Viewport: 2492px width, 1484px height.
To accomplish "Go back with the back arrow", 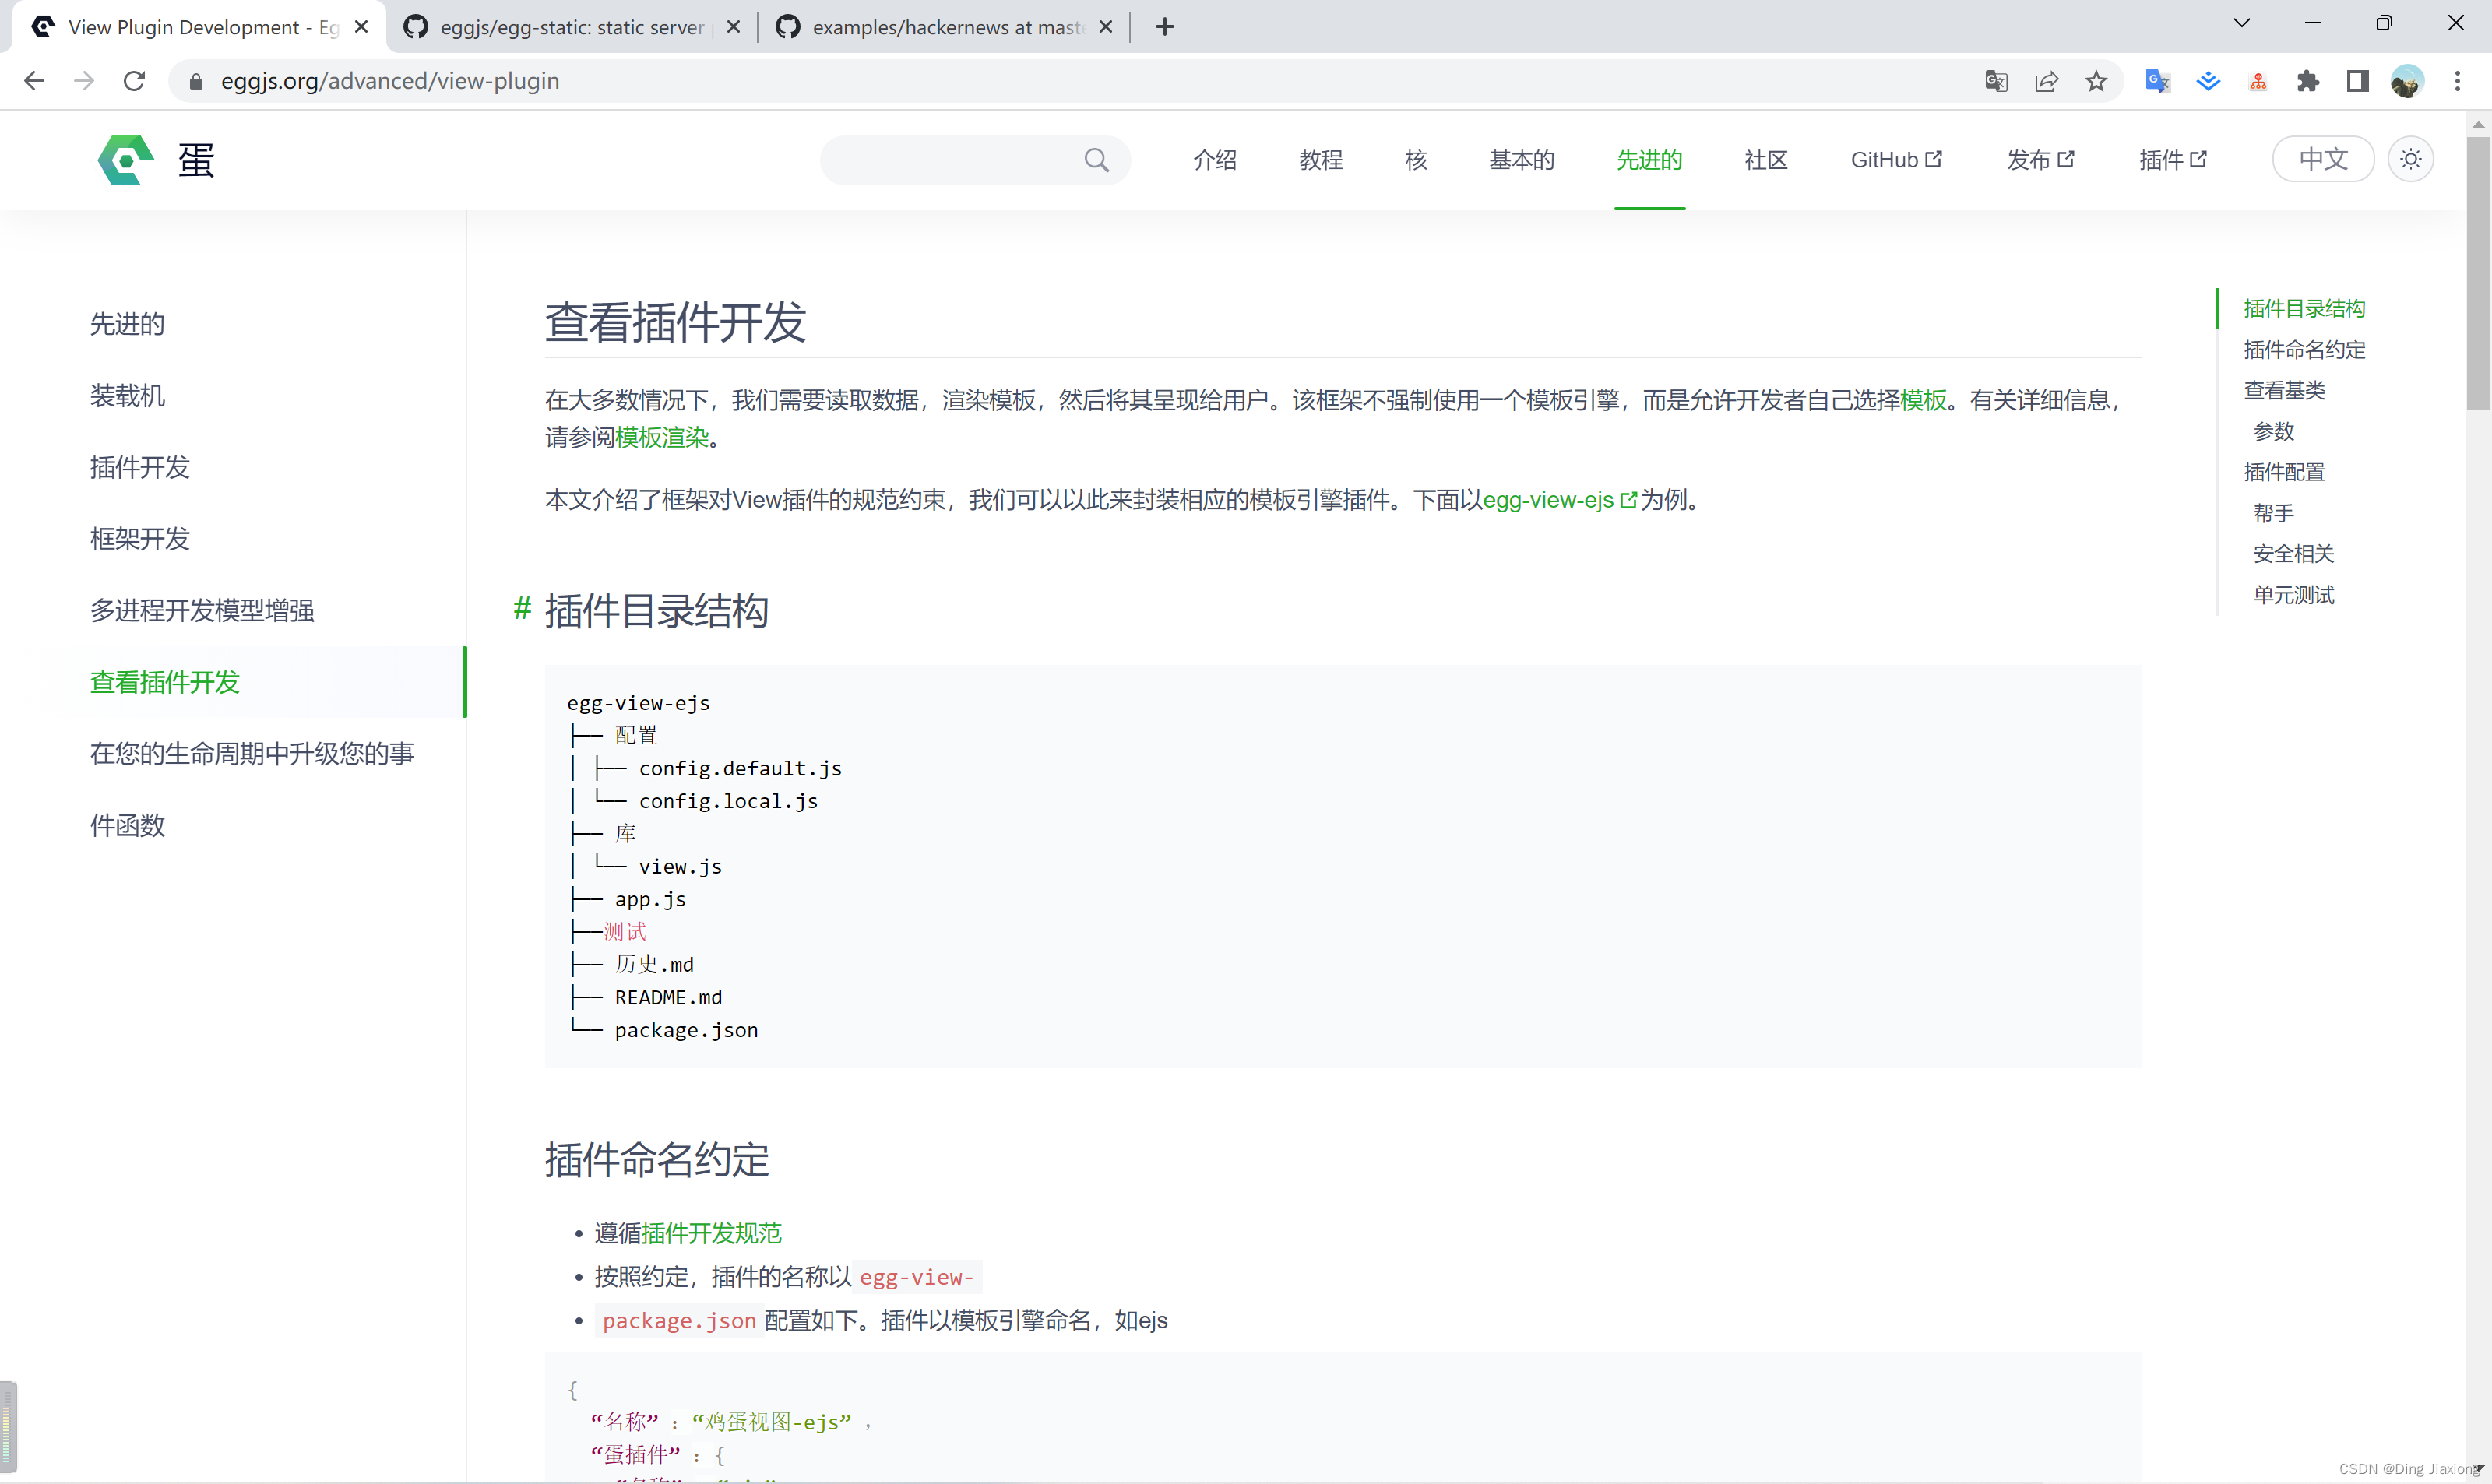I will pyautogui.click(x=34, y=81).
